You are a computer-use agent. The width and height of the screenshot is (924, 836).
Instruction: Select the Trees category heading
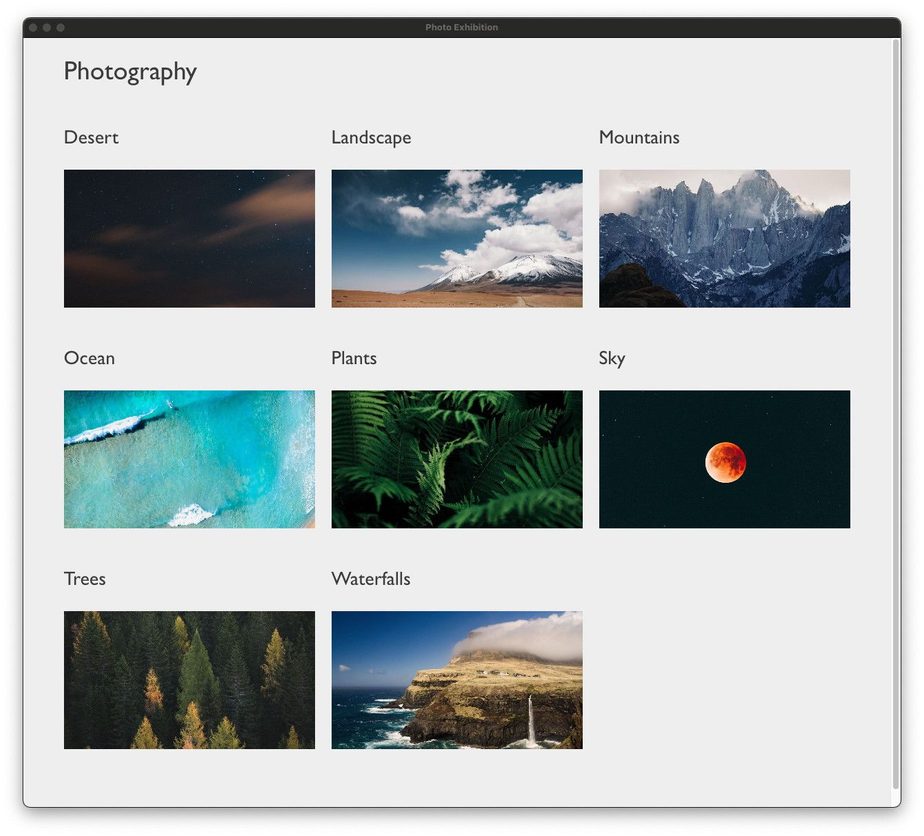85,580
